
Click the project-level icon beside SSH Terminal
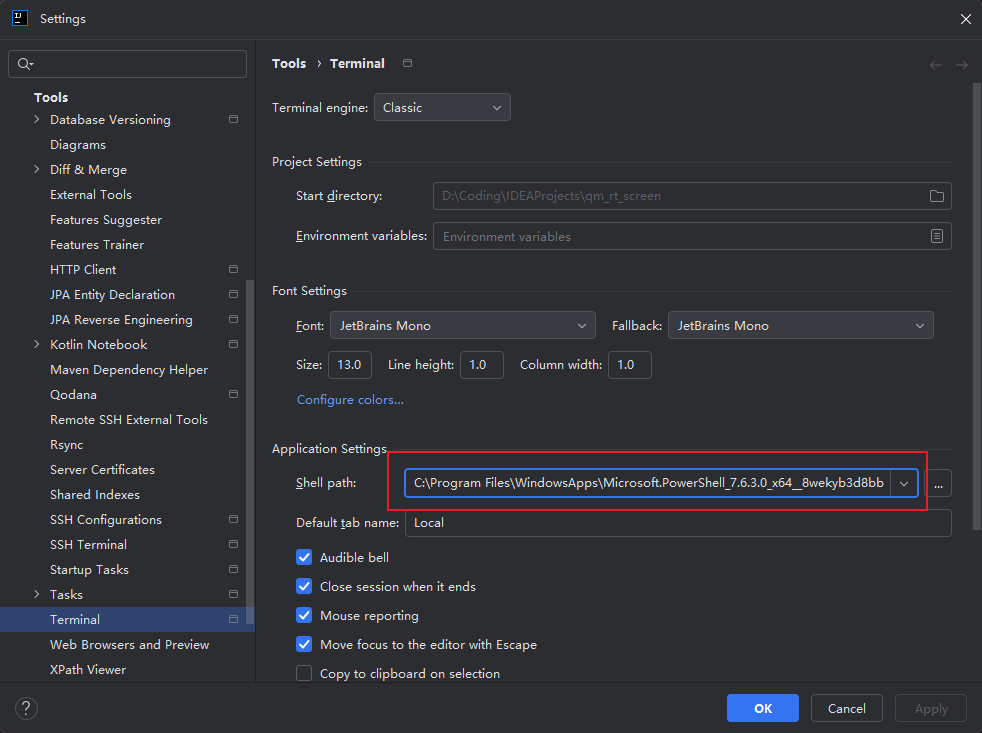[234, 544]
